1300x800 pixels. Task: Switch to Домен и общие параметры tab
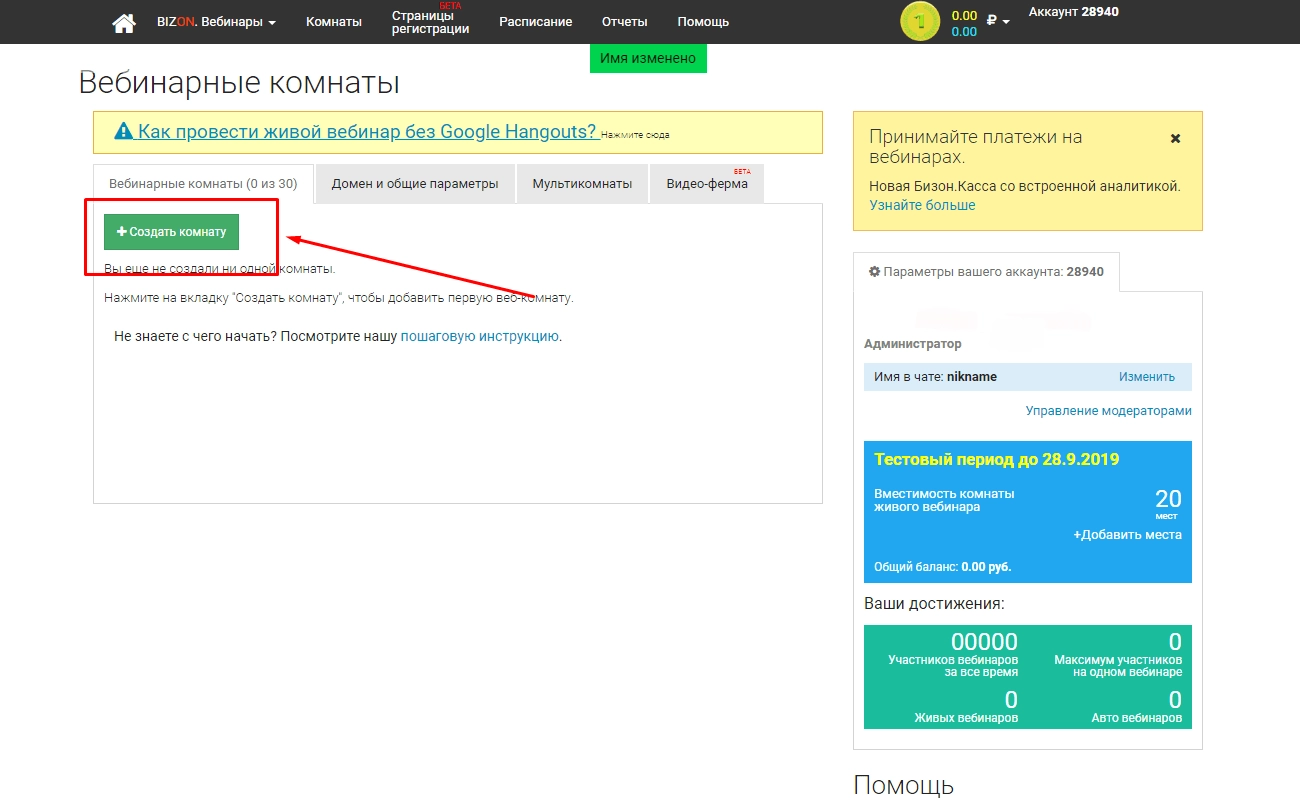[415, 184]
